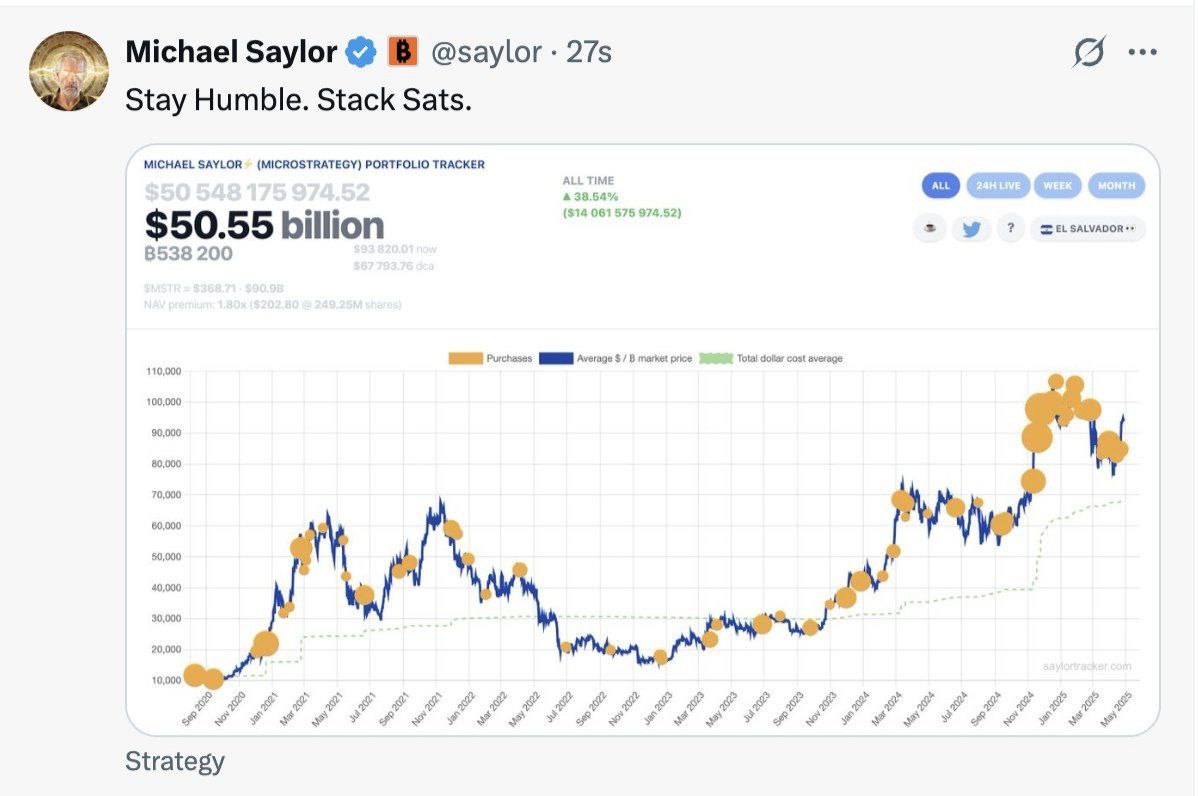The image size is (1198, 796).
Task: Click the blue verified checkmark badge
Action: tap(360, 52)
